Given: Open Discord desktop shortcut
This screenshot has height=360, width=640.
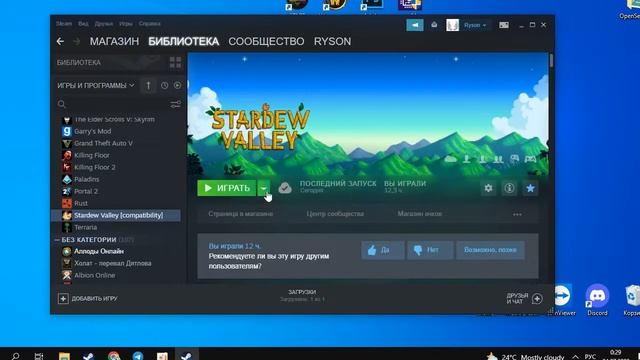Looking at the screenshot, I should pyautogui.click(x=597, y=300).
